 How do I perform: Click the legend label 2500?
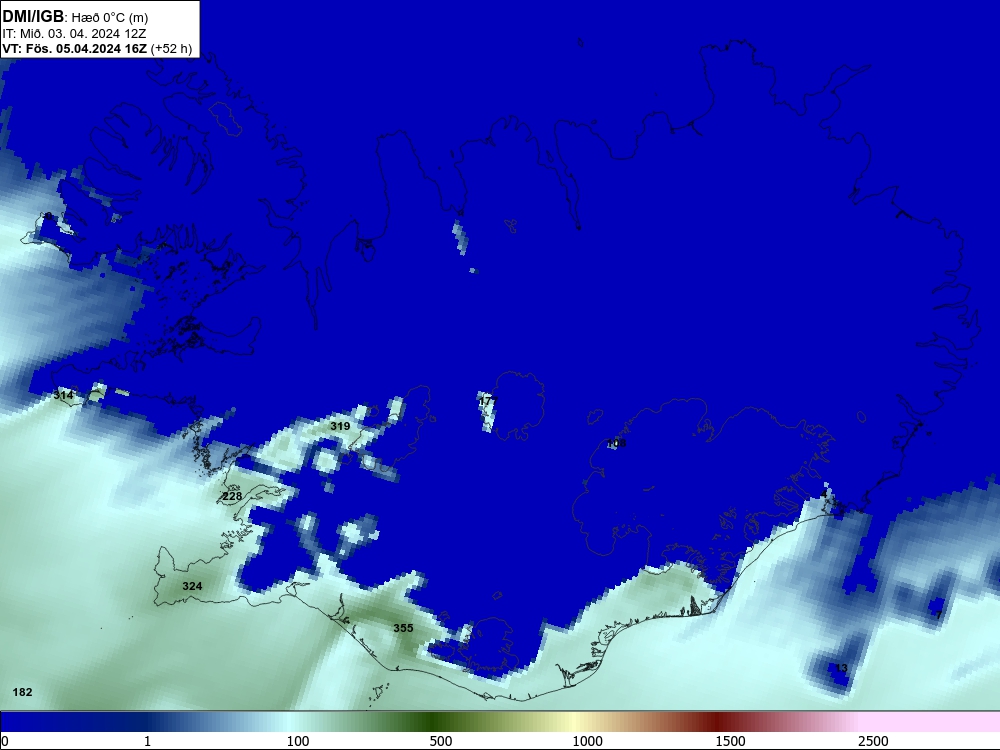click(x=873, y=741)
